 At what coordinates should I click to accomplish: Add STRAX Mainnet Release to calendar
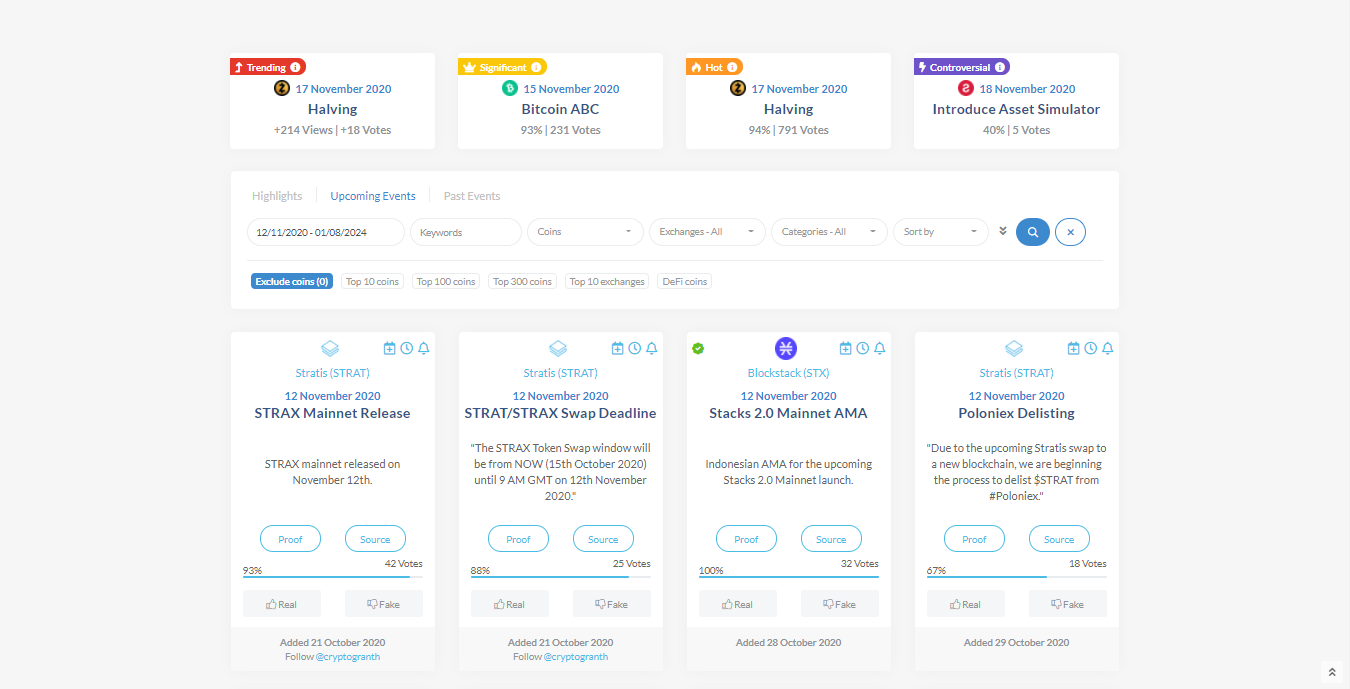[390, 348]
